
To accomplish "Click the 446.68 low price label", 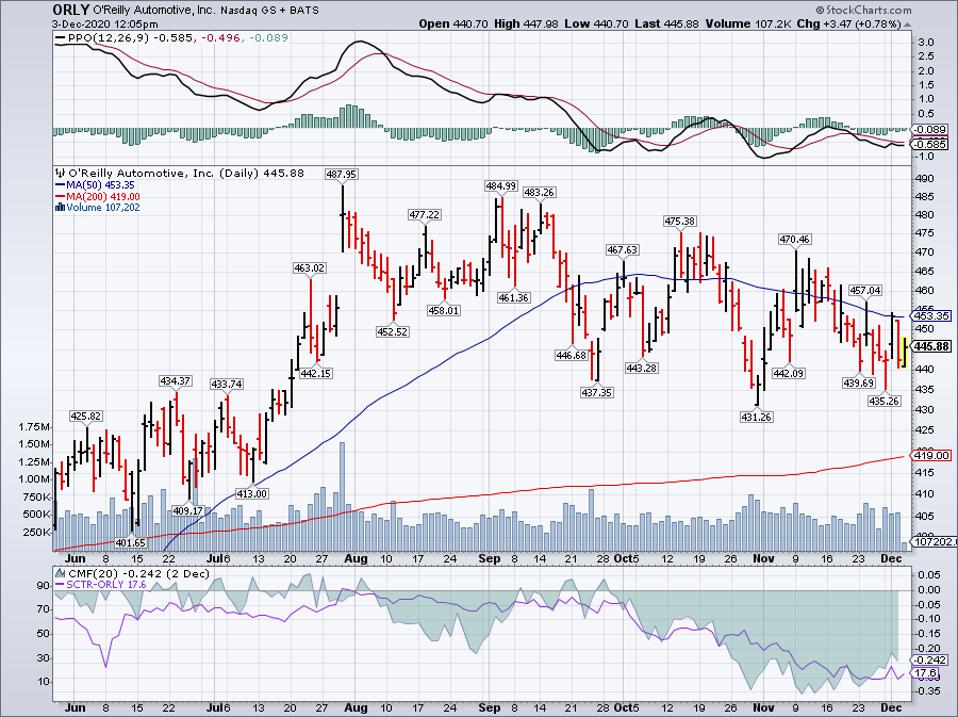I will (x=571, y=355).
